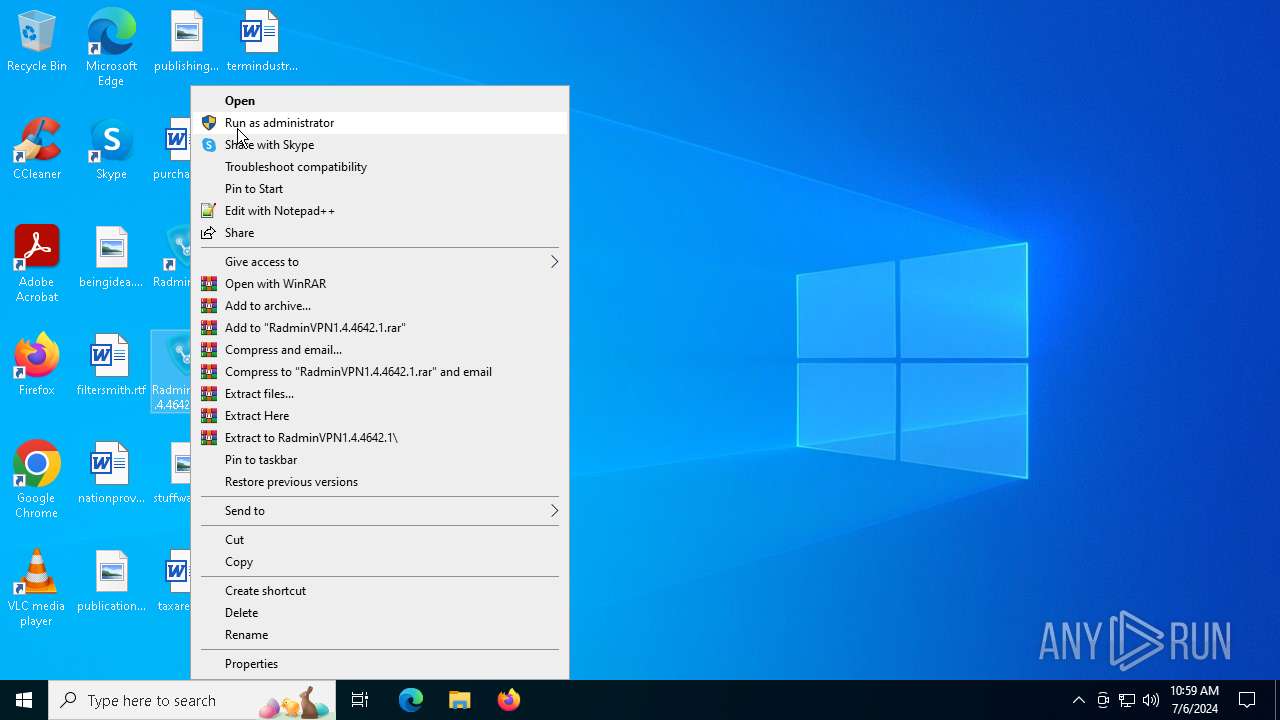
Task: Open the volume control tray icon
Action: [1151, 700]
